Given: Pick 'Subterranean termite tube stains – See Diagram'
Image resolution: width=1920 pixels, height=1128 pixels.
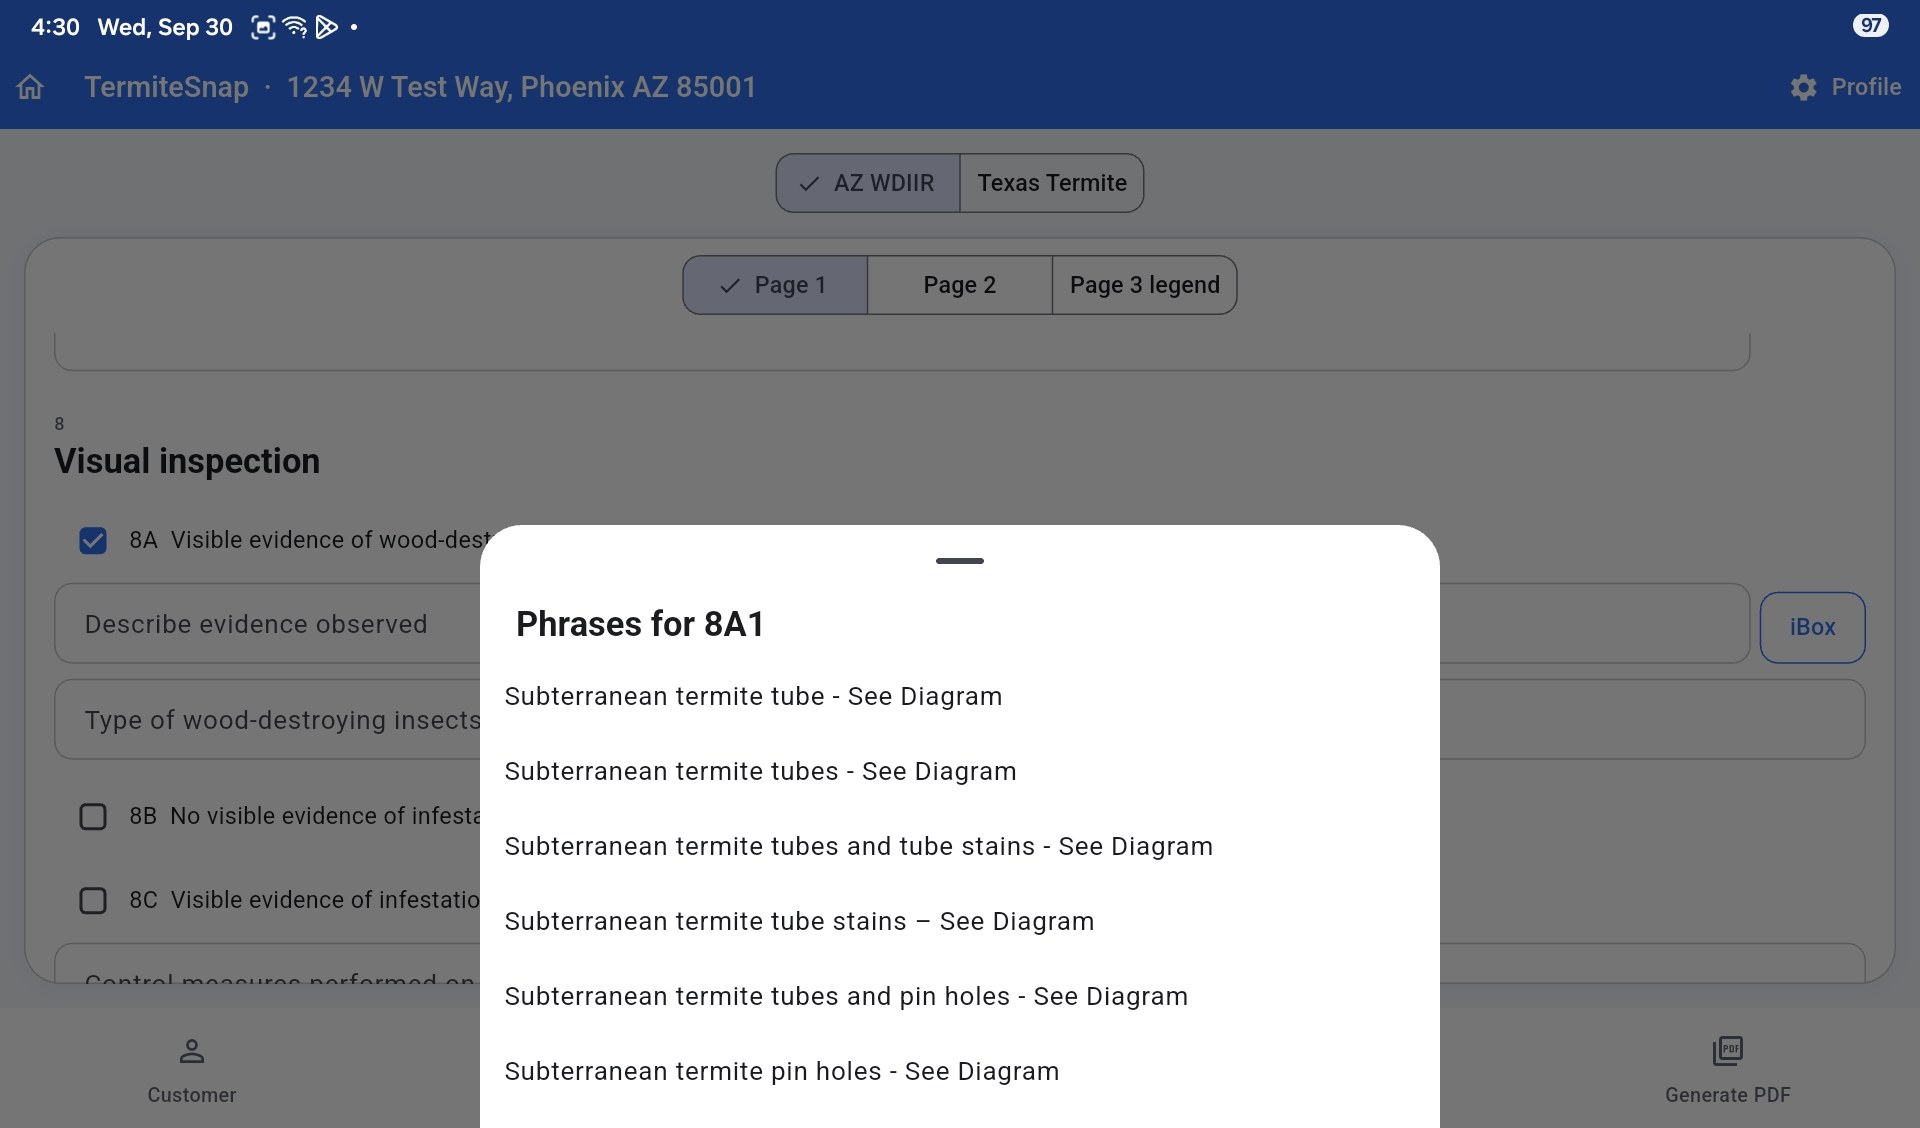Looking at the screenshot, I should pos(960,921).
